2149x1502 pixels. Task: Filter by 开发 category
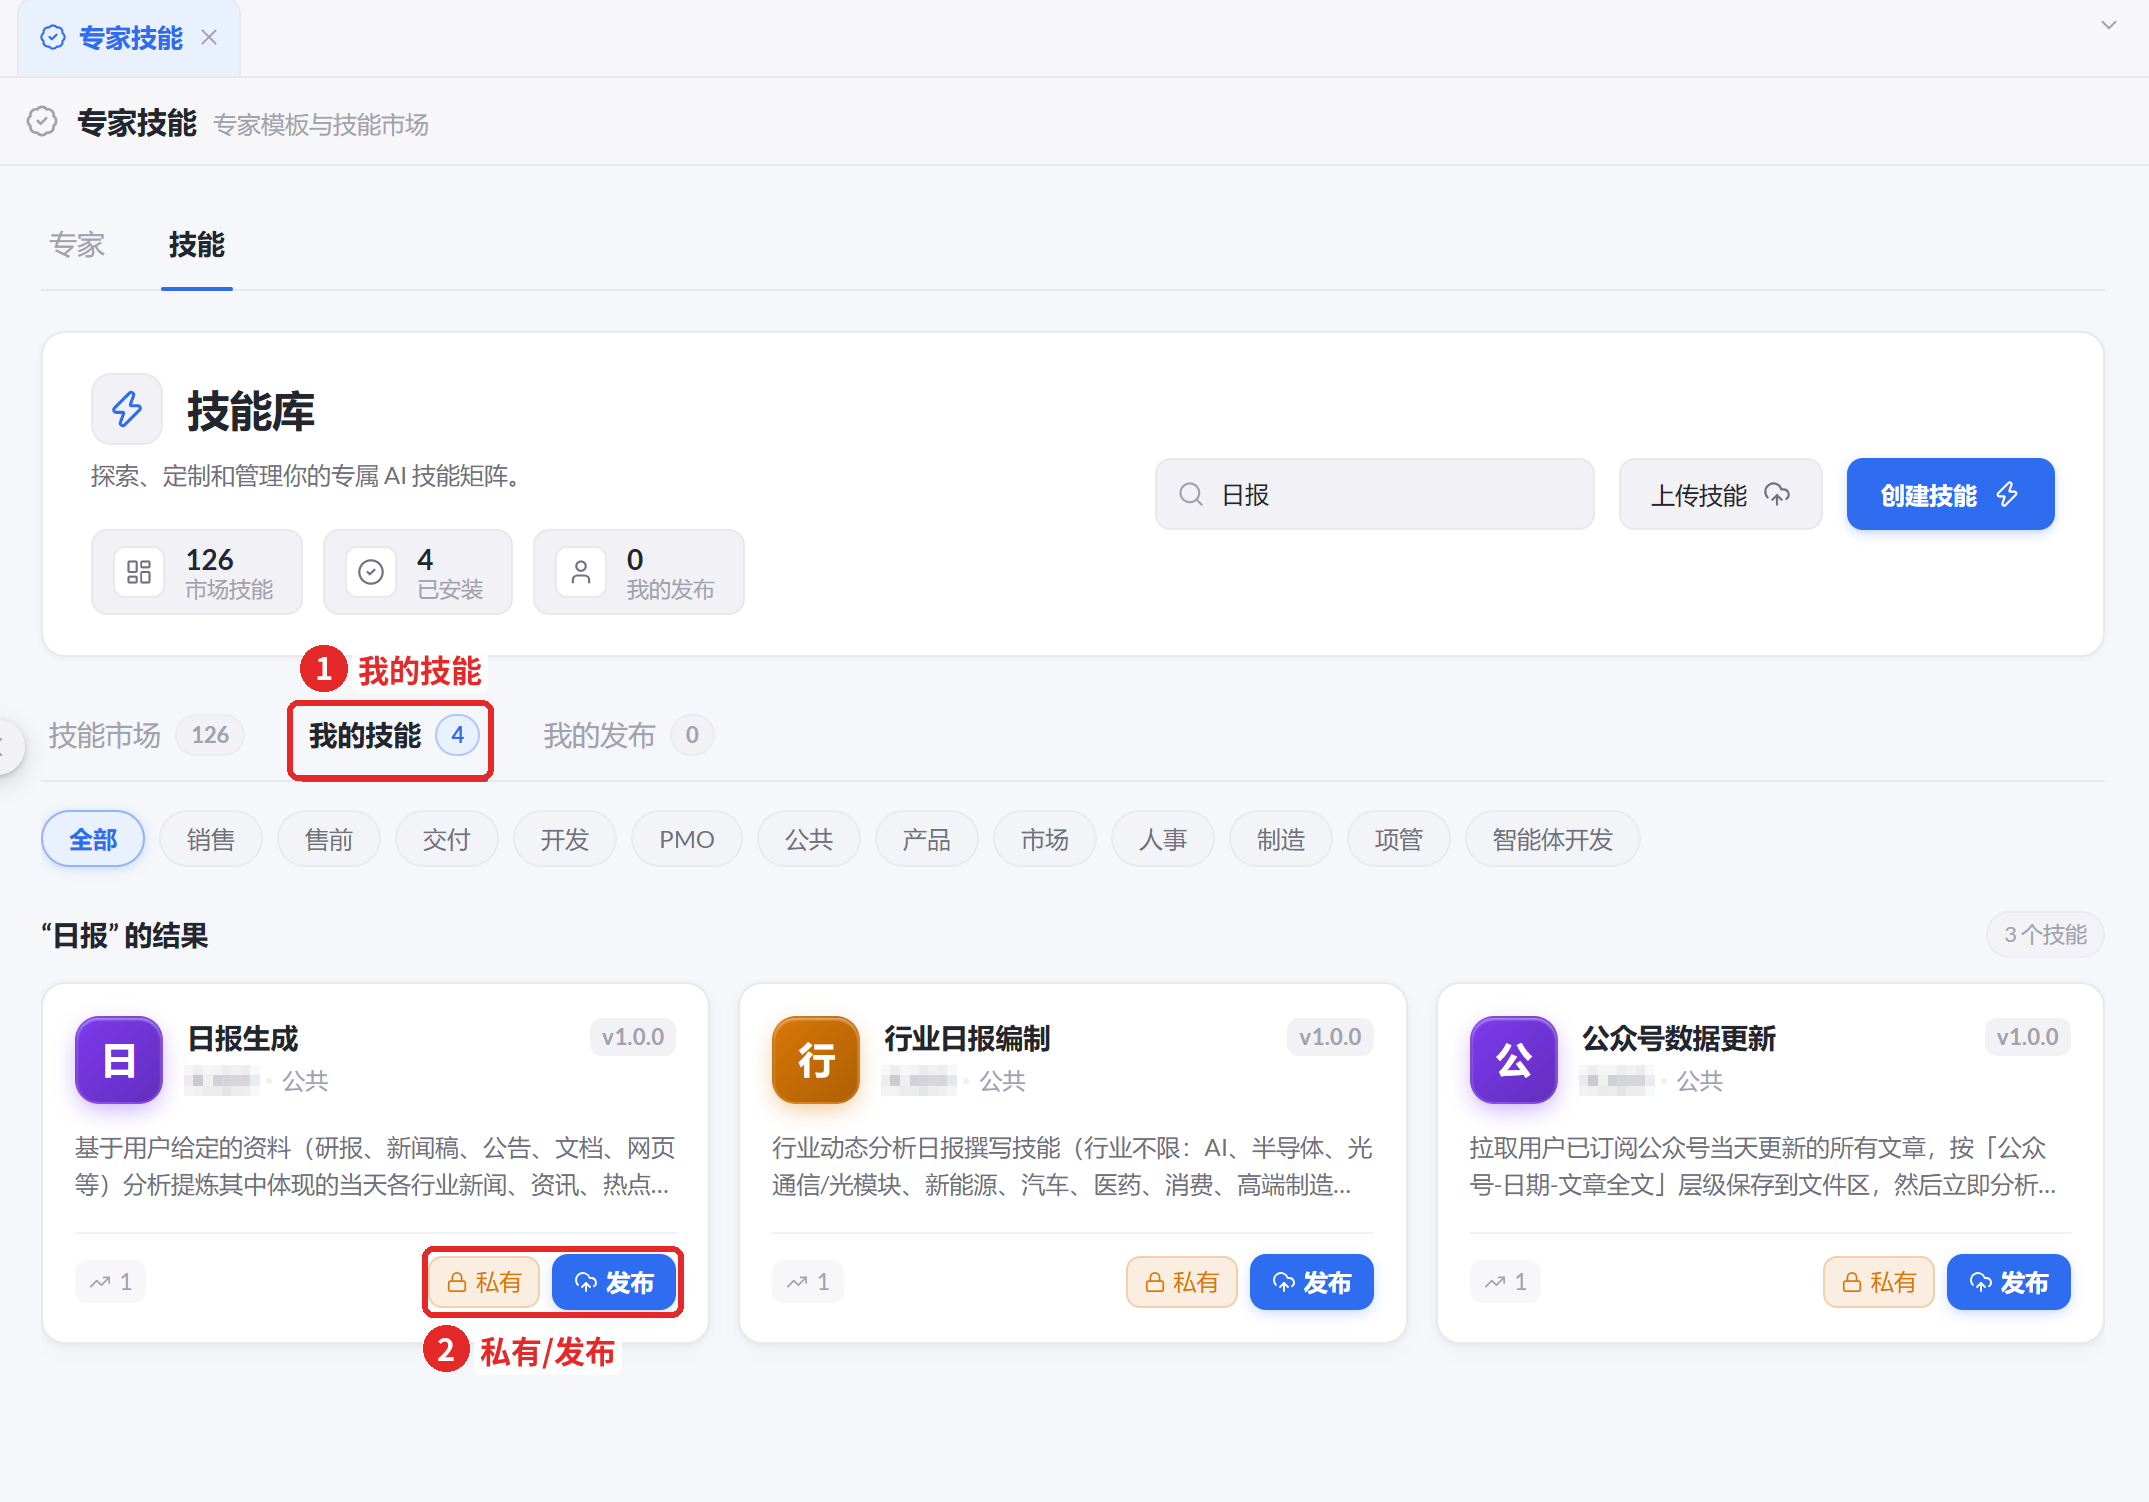(565, 839)
